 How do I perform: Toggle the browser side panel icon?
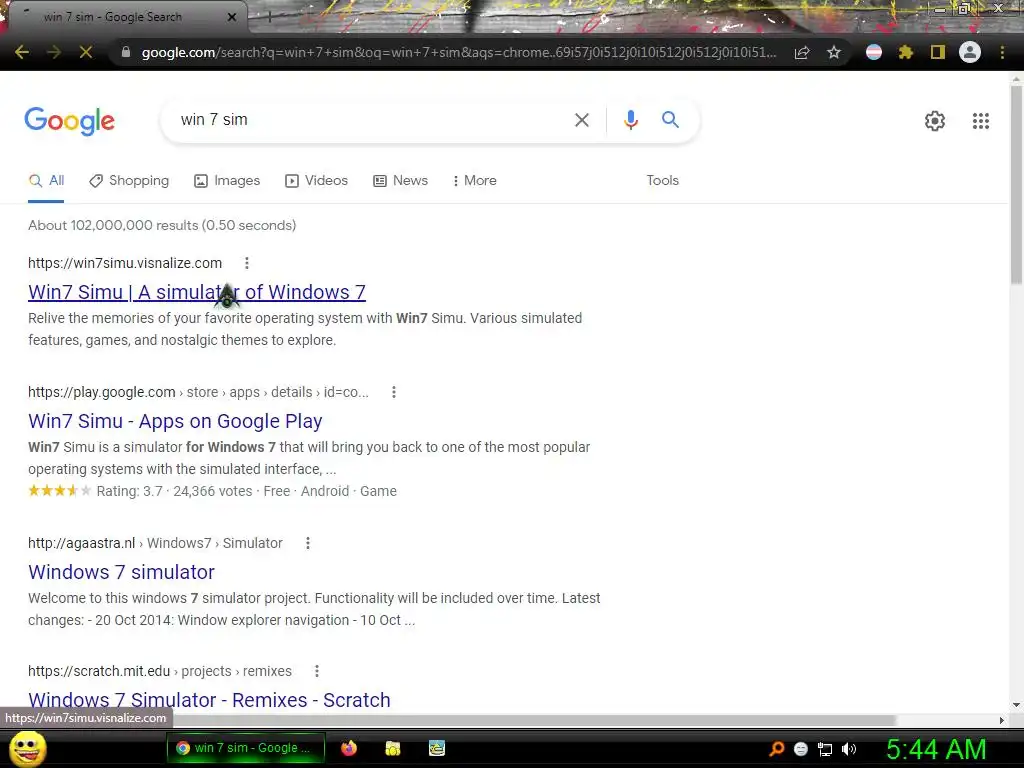click(x=938, y=52)
